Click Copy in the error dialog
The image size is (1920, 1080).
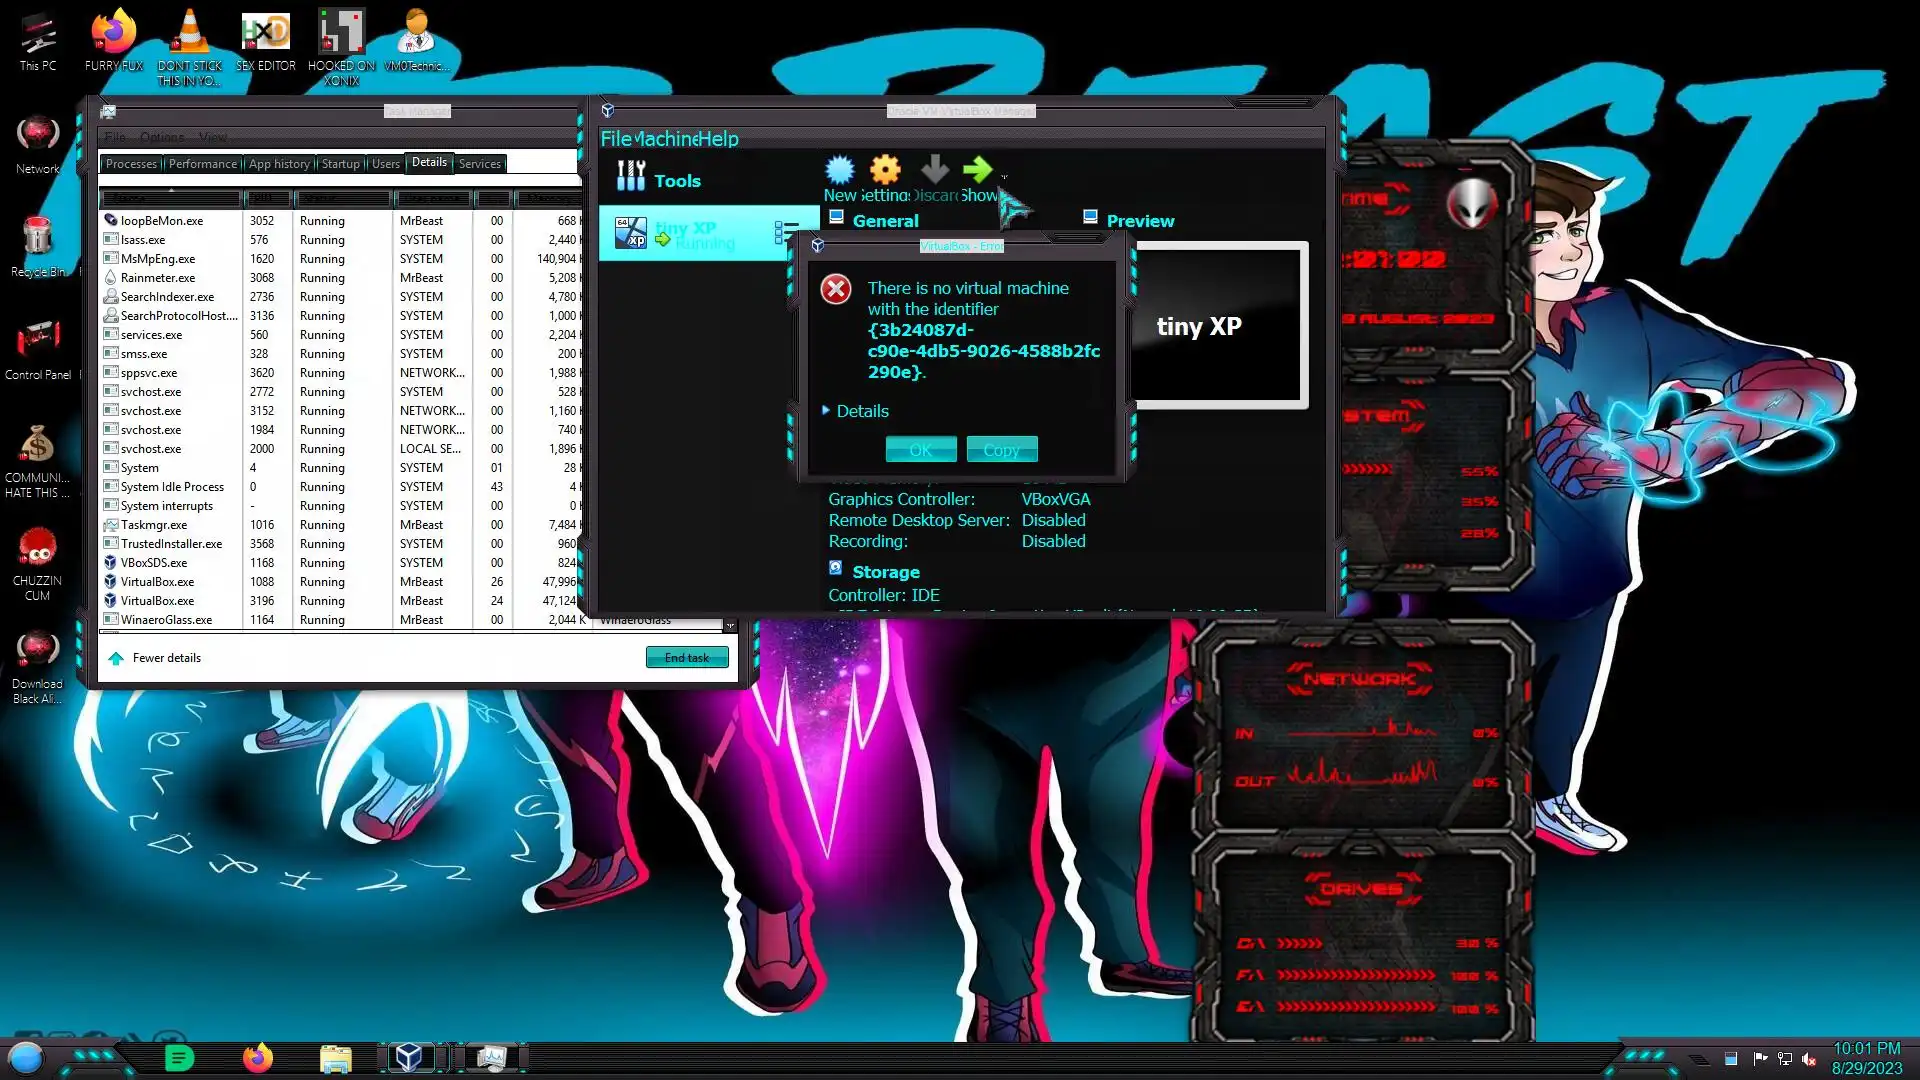(x=1001, y=450)
